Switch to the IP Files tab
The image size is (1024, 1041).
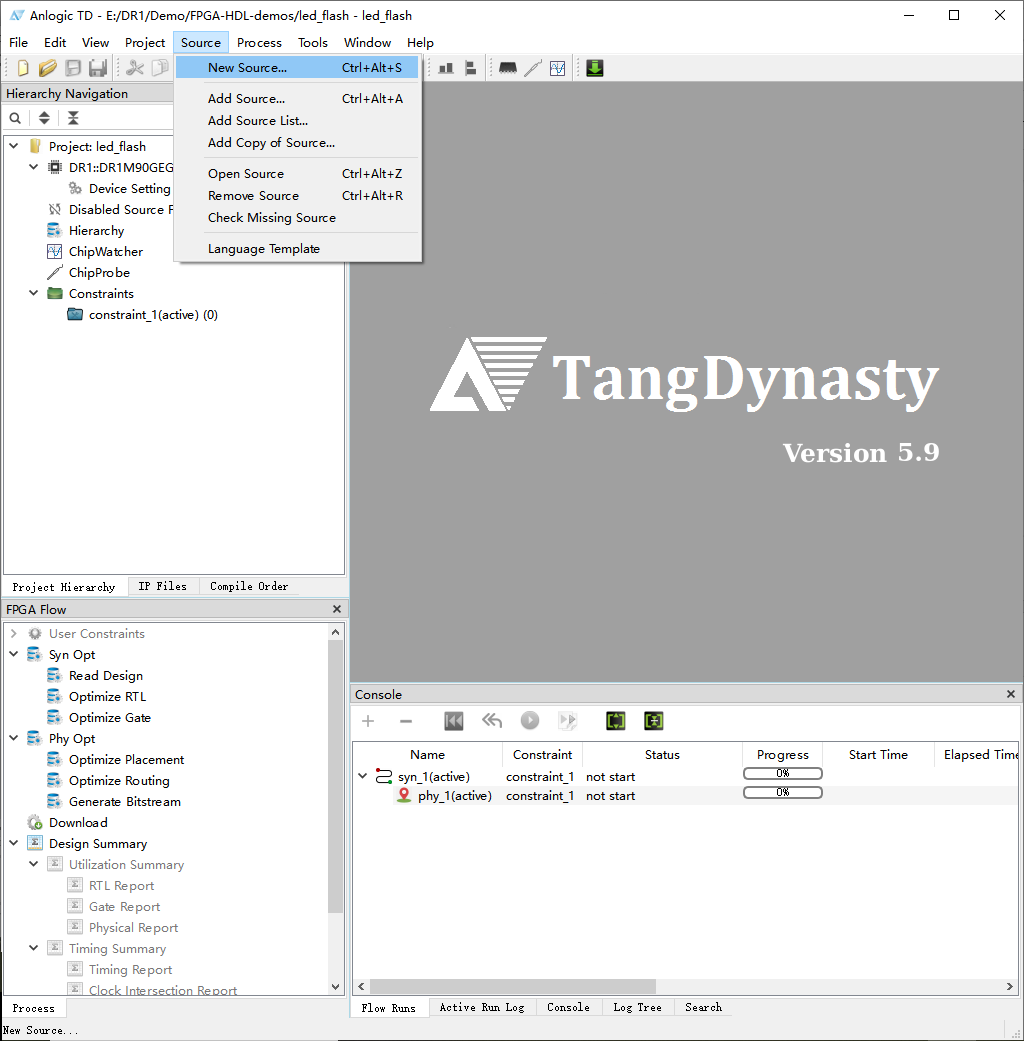(x=163, y=586)
